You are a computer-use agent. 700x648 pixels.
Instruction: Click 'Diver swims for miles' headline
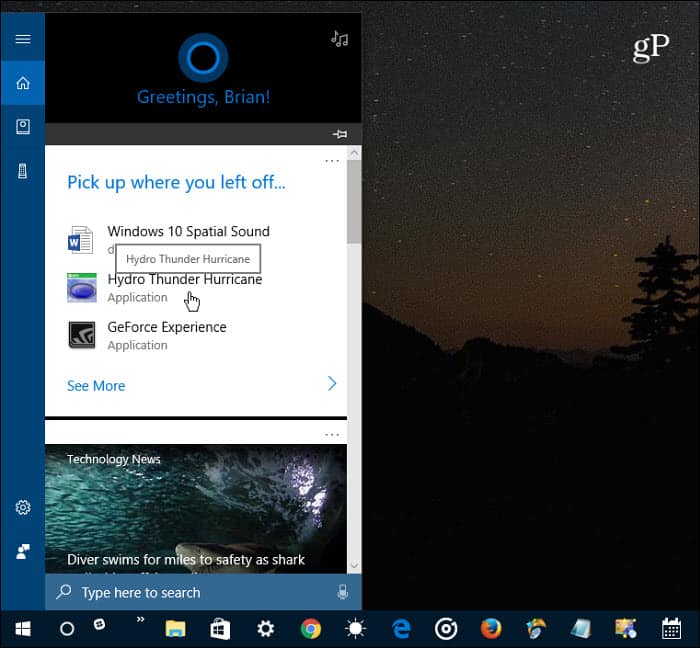coord(186,560)
